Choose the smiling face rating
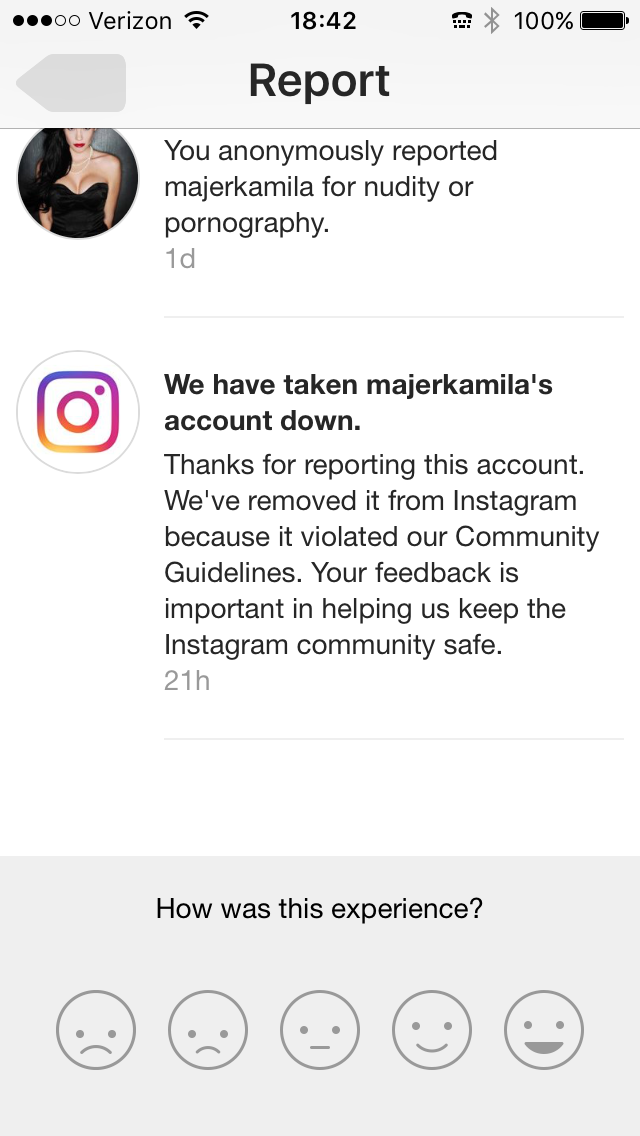The image size is (640, 1136). click(x=432, y=1030)
